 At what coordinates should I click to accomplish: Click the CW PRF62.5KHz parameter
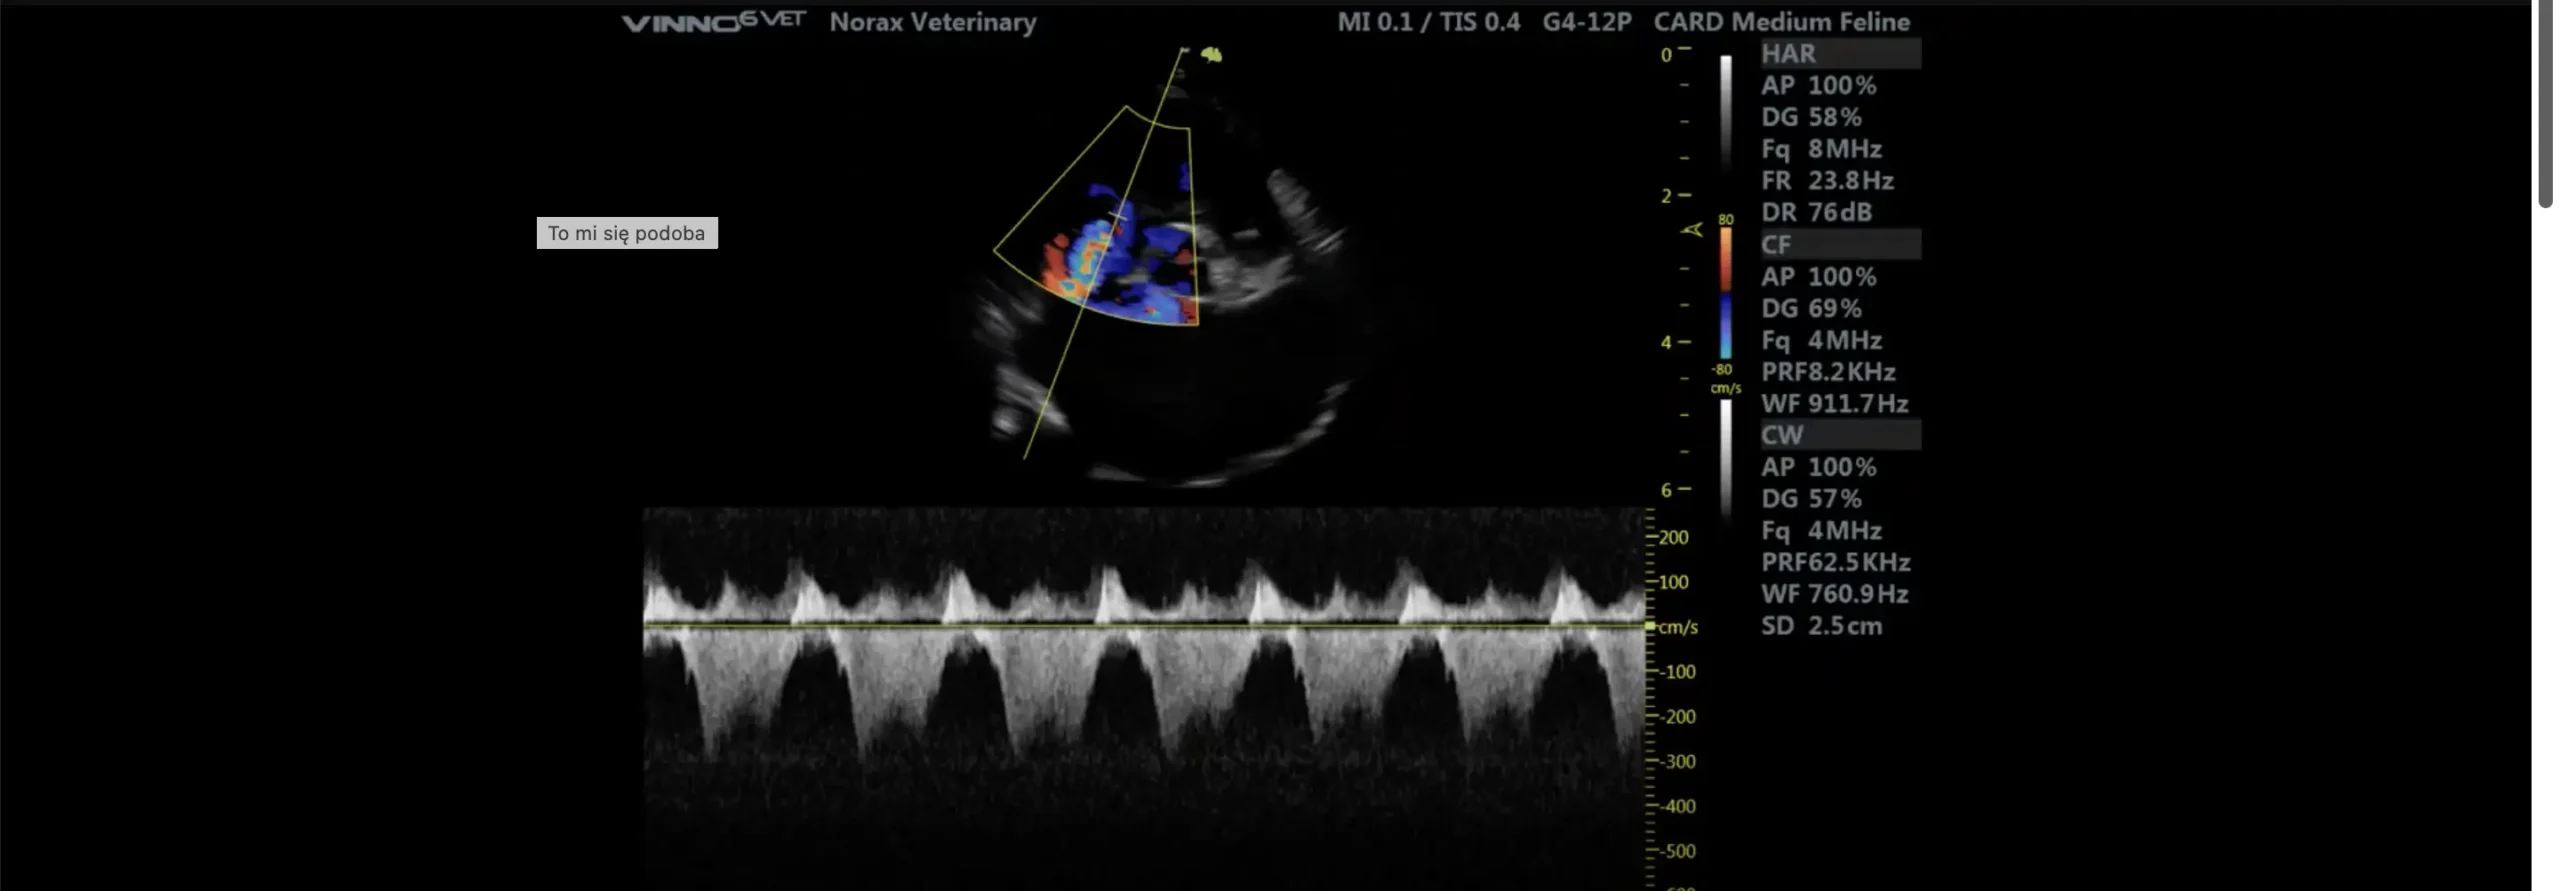pyautogui.click(x=1835, y=562)
